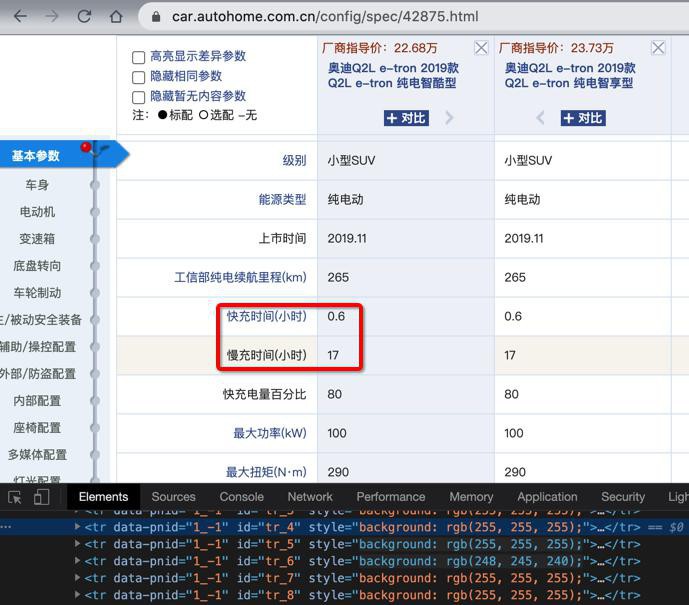The image size is (689, 605).
Task: Jump to 车轮制动 section in sidebar
Action: (37, 293)
